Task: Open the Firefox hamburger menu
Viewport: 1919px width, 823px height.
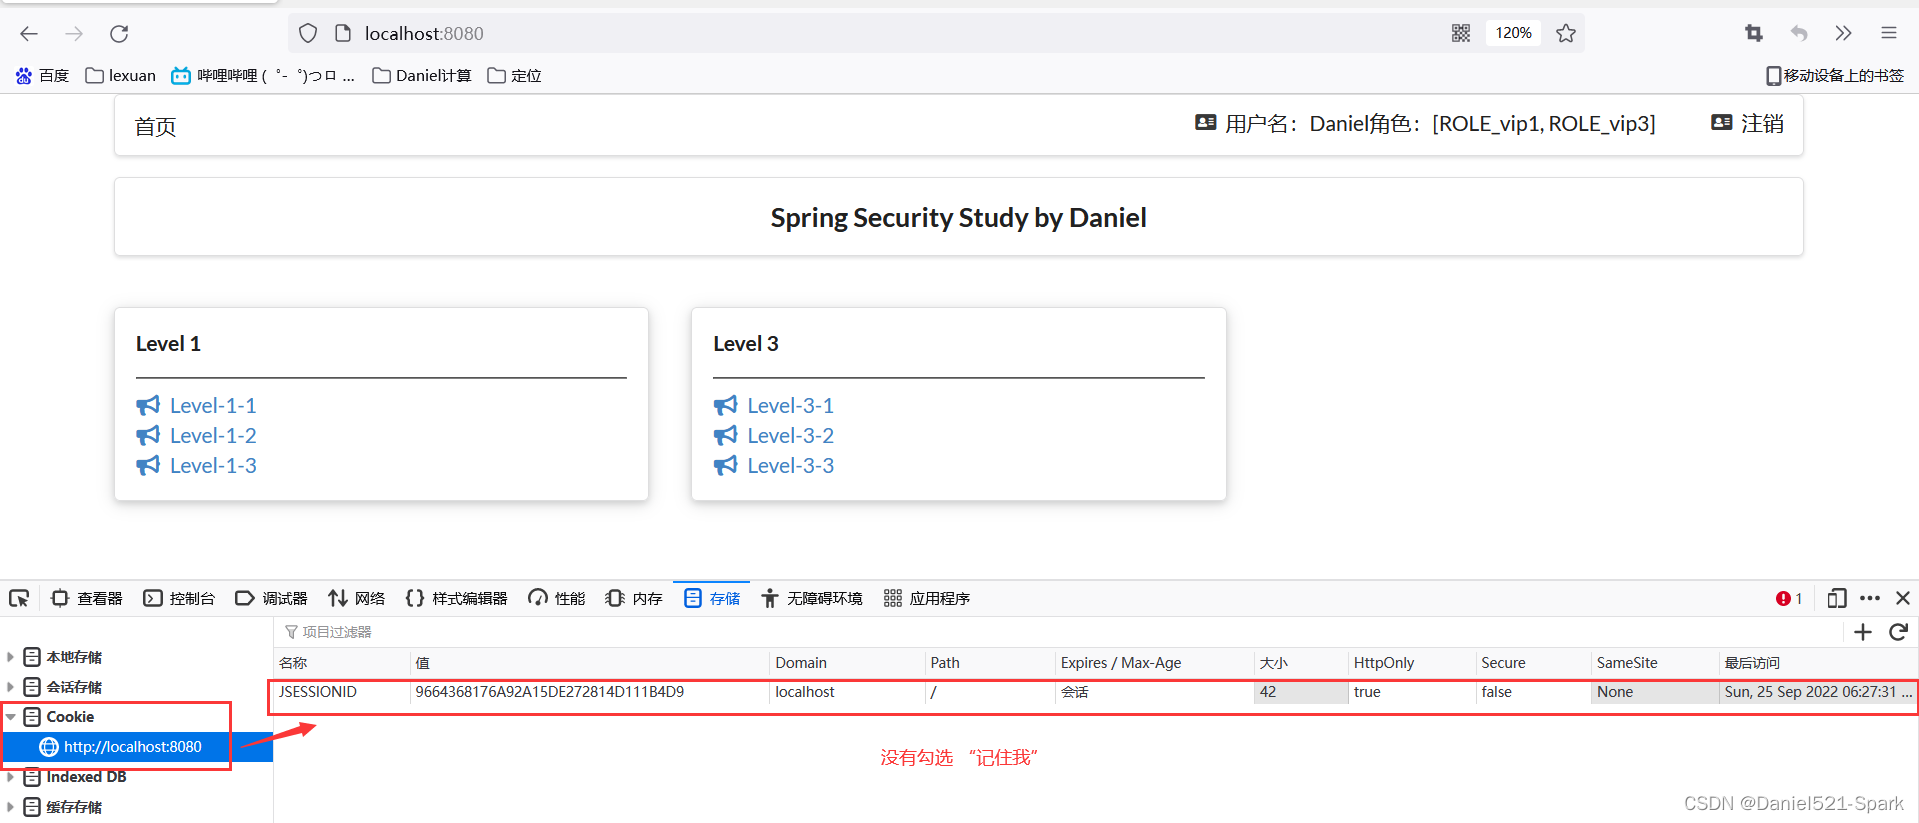Action: point(1888,33)
